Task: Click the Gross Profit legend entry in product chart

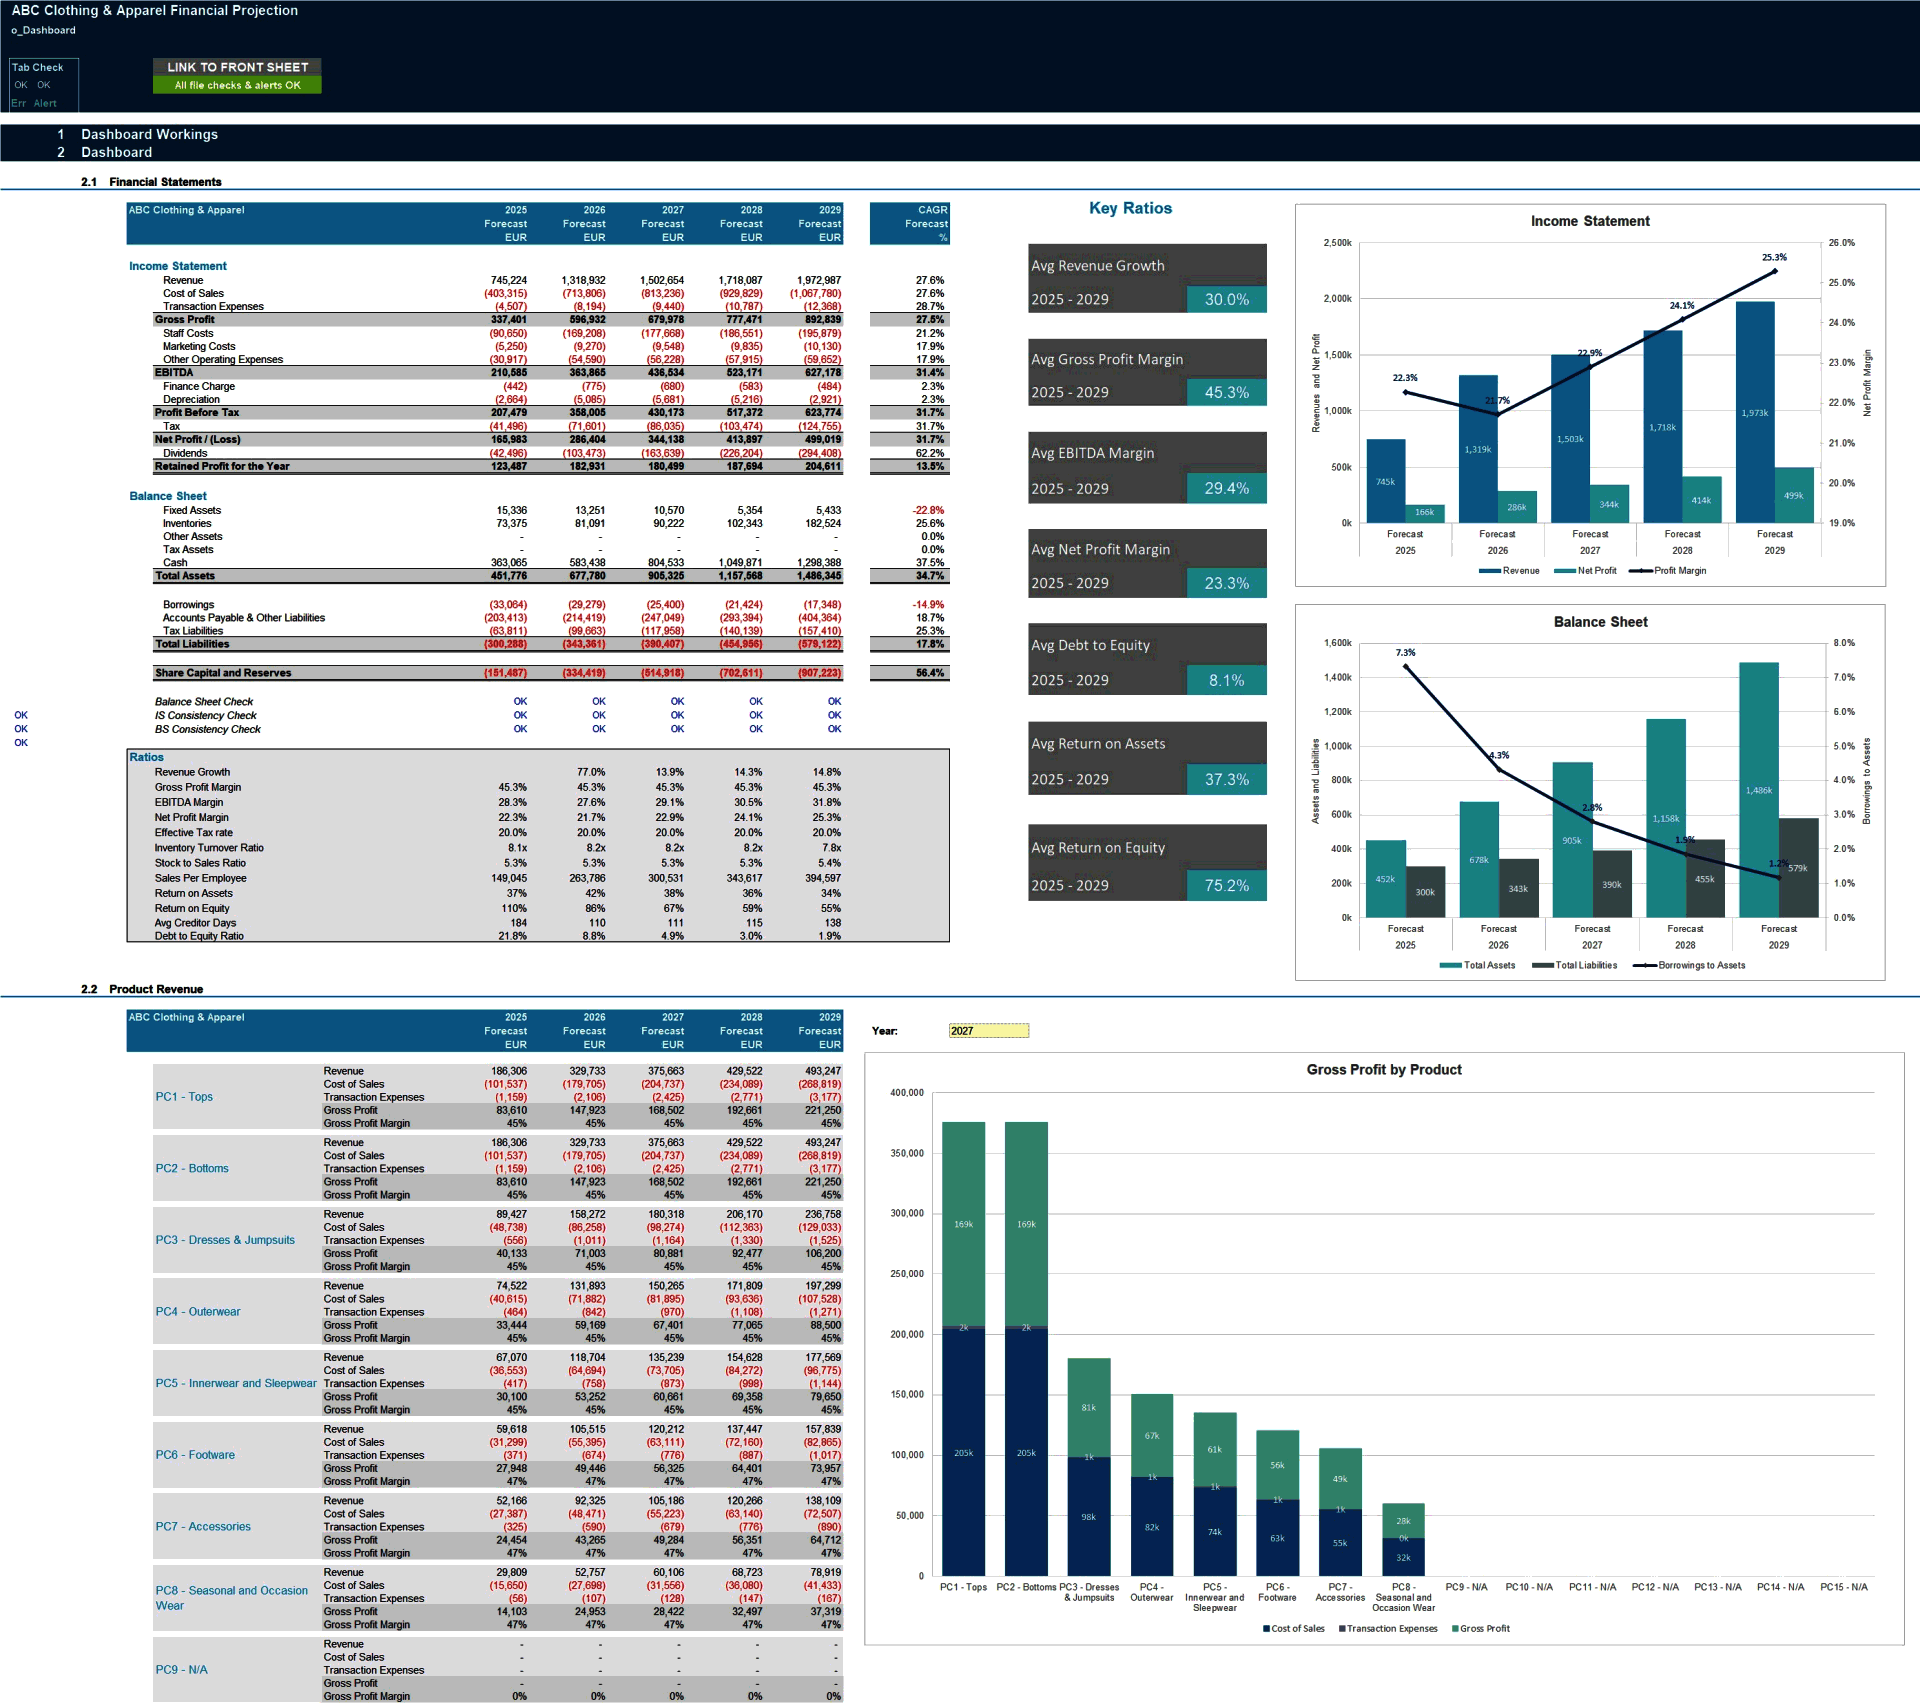Action: 1481,1629
